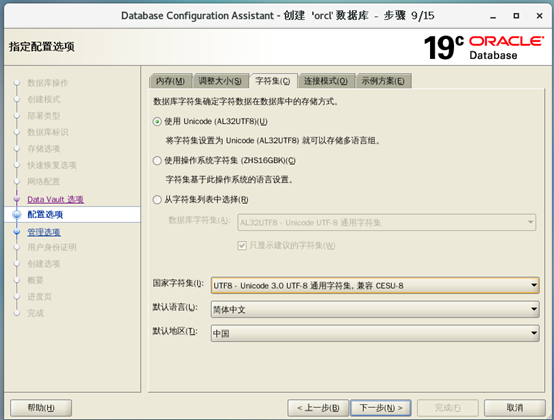Viewport: 554px width, 420px height.
Task: Click the 取消 cancel button
Action: point(515,408)
